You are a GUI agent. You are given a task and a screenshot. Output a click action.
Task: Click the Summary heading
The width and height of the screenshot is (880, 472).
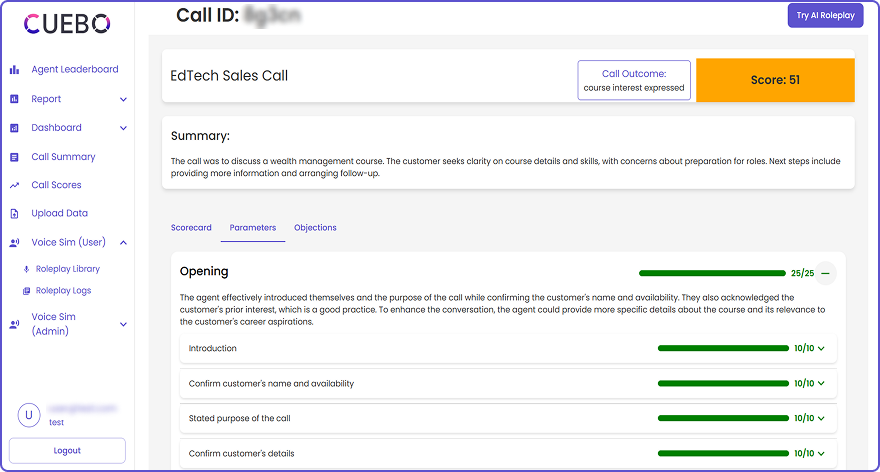[x=200, y=136]
